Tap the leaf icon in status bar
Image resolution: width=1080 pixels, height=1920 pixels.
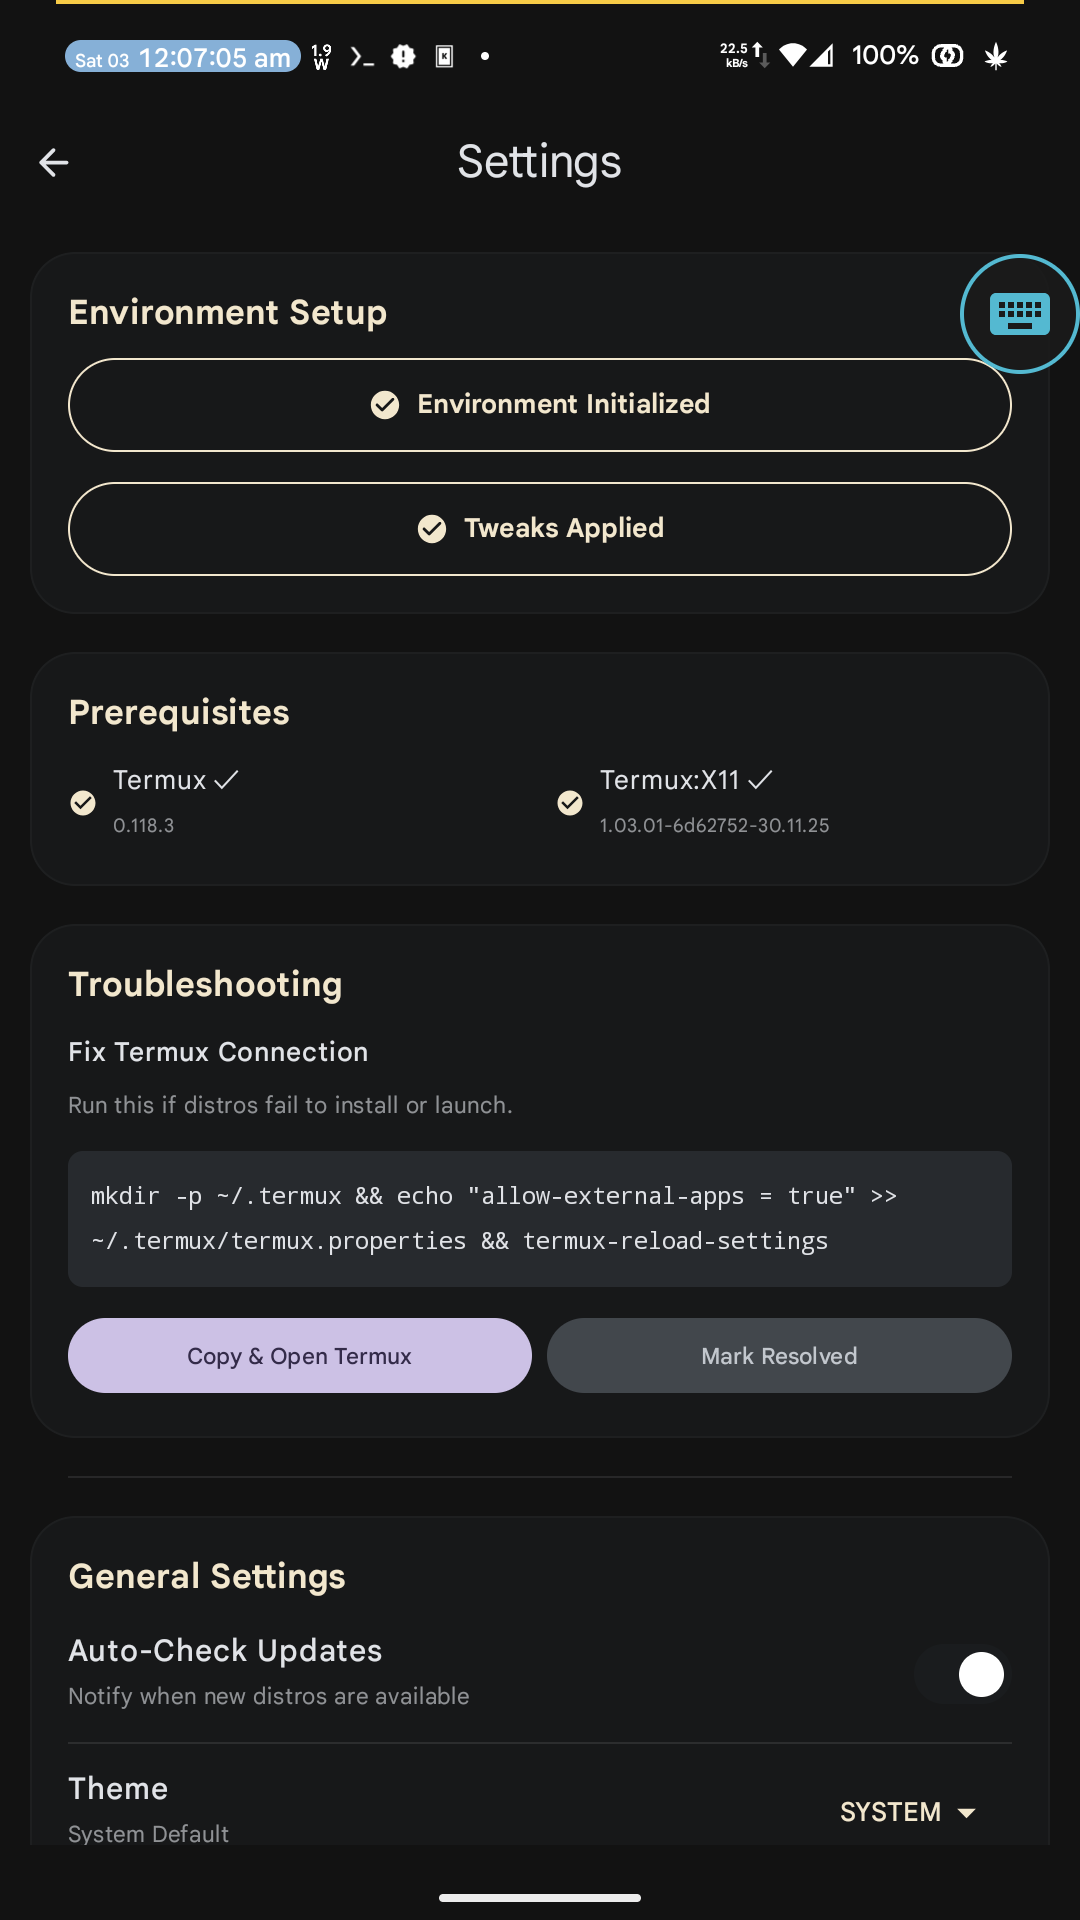coord(995,56)
